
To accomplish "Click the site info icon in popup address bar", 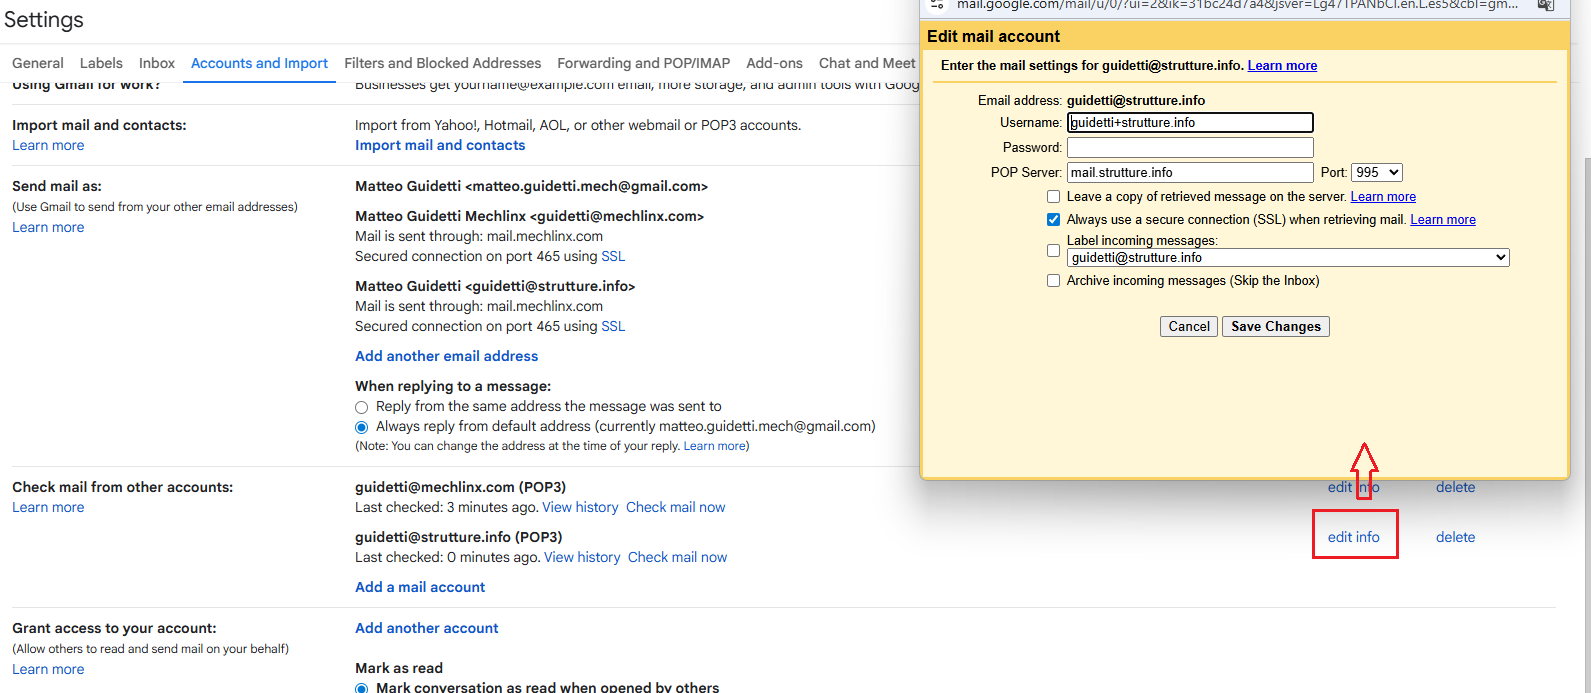I will tap(937, 5).
